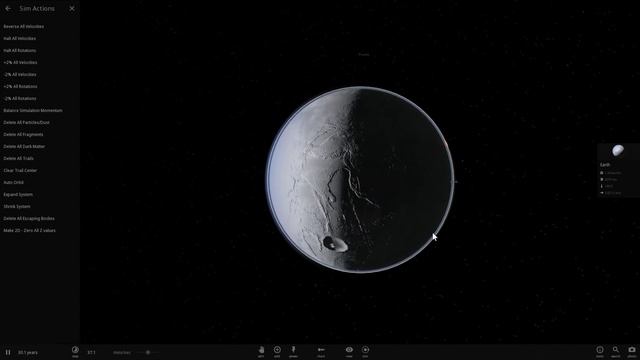Apply -2% All Rotations
The width and height of the screenshot is (640, 360).
coord(20,98)
